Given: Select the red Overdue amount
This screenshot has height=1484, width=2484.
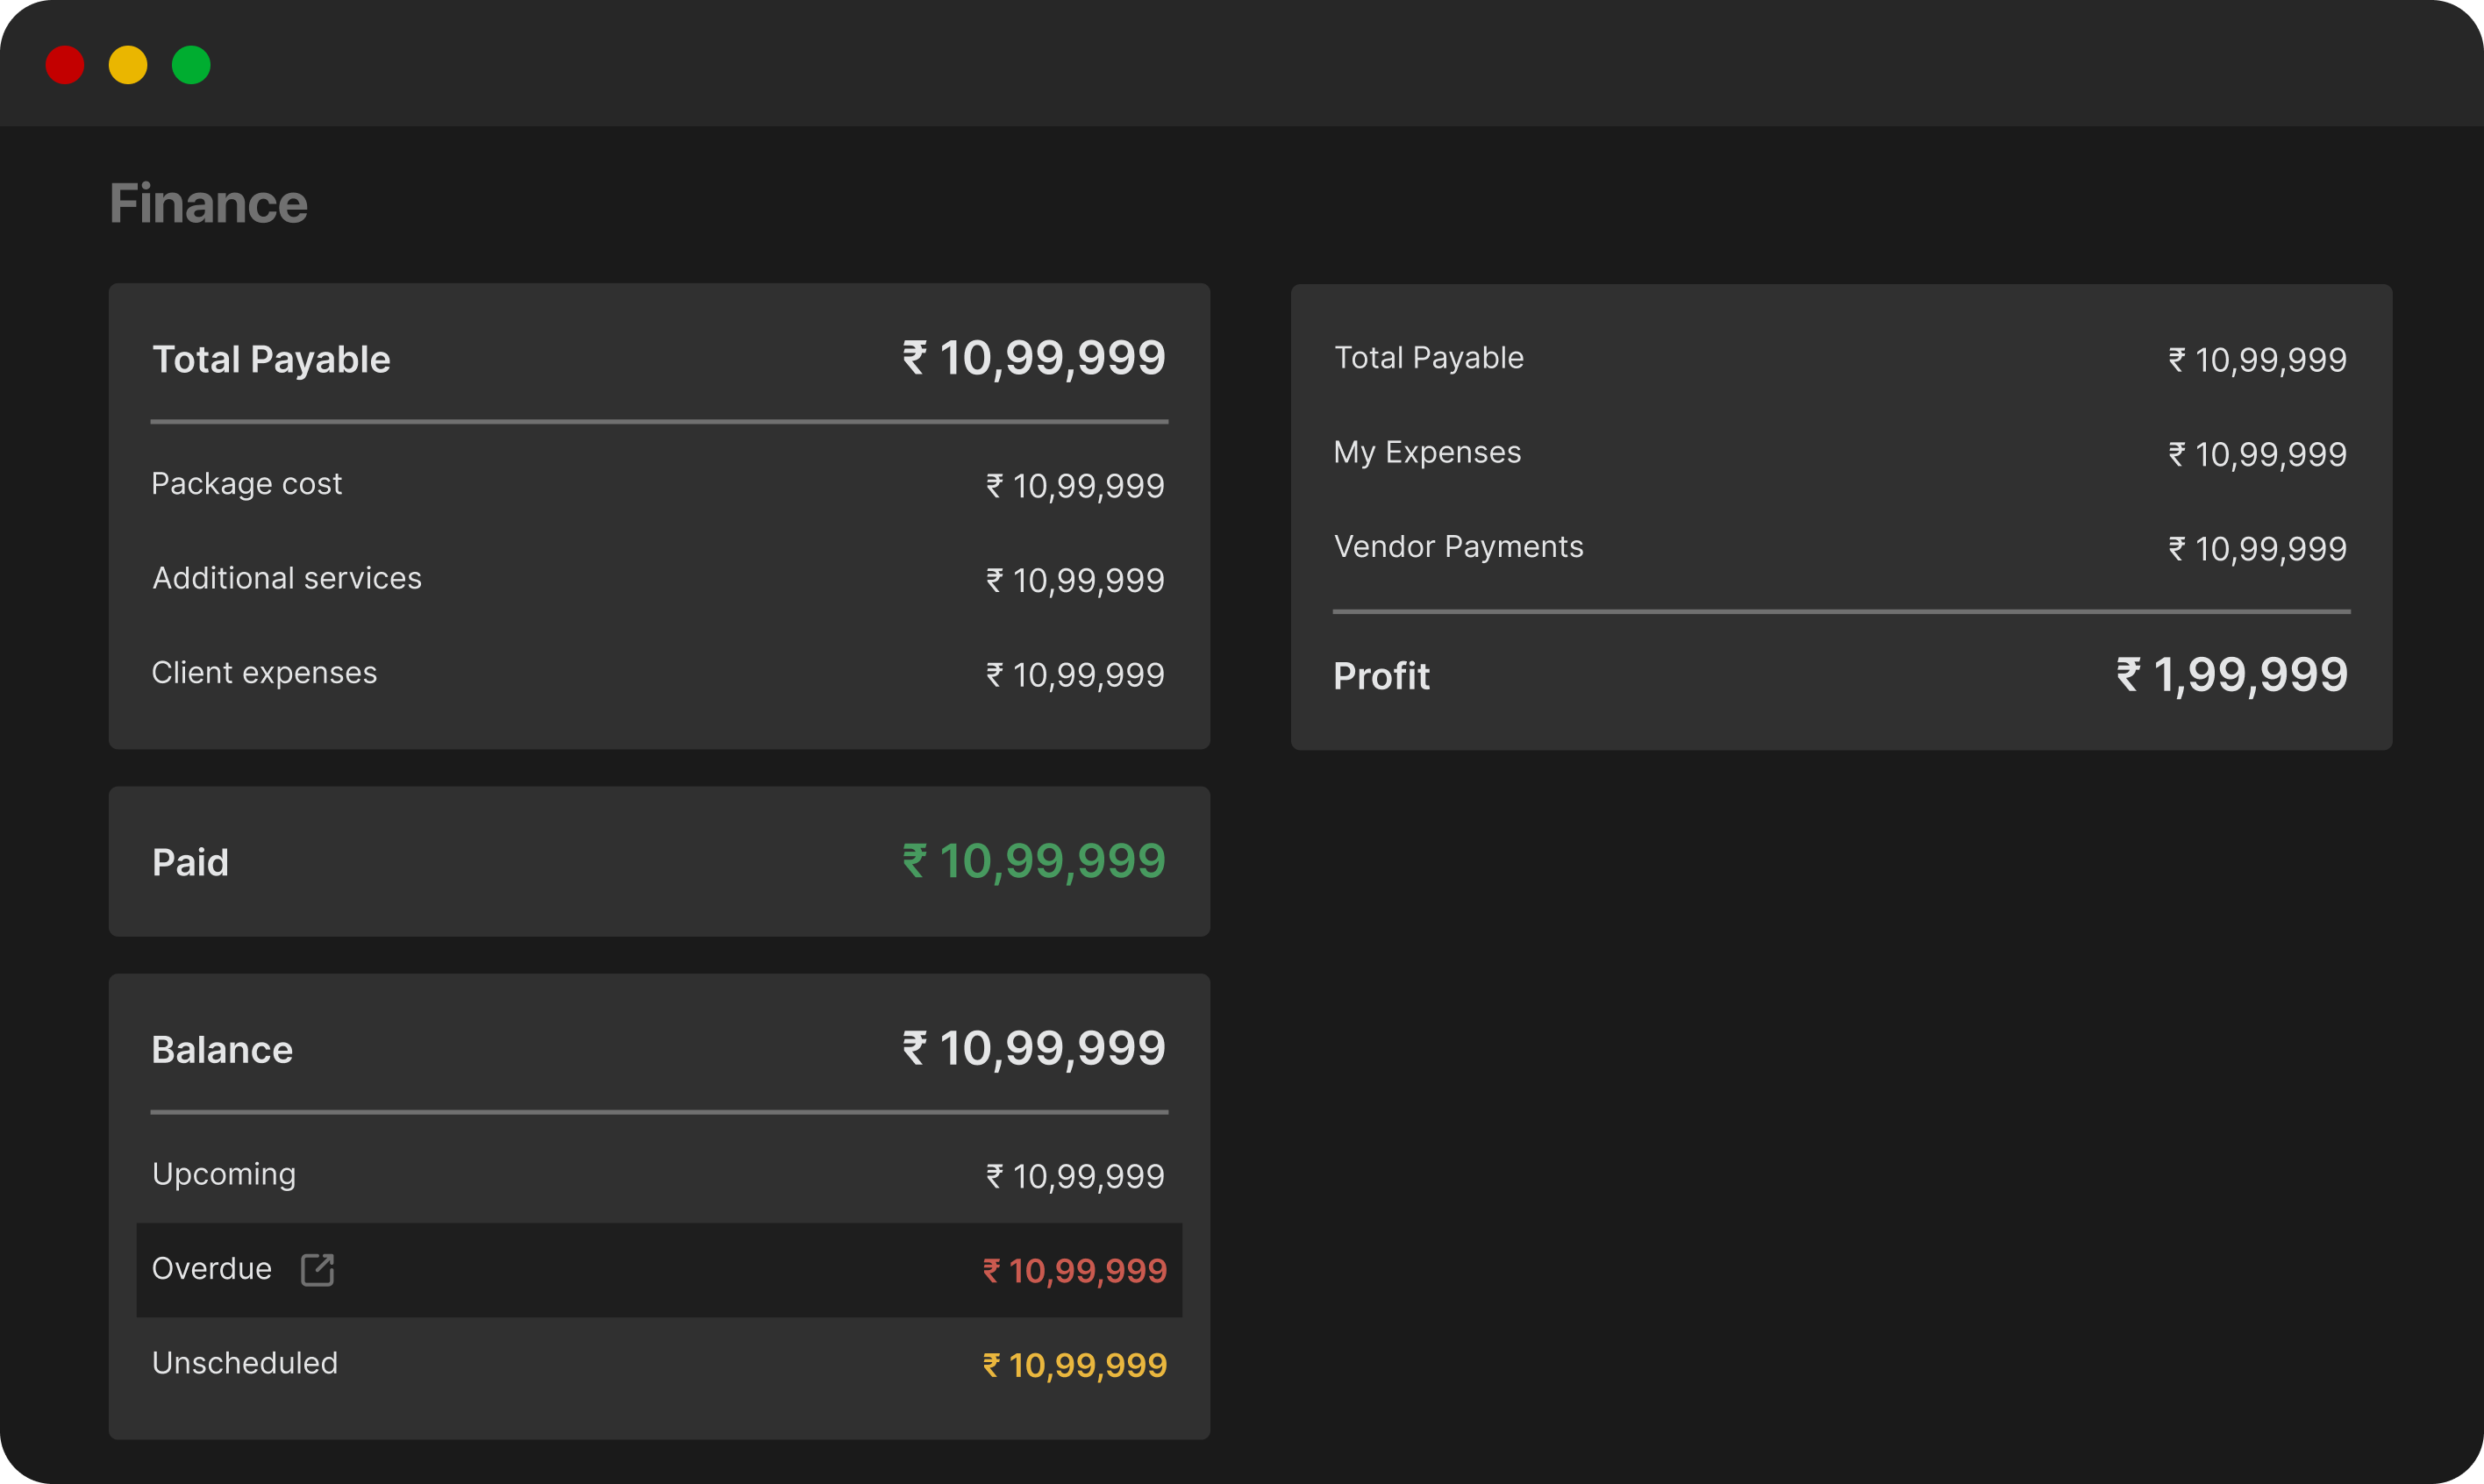Looking at the screenshot, I should click(1075, 1271).
